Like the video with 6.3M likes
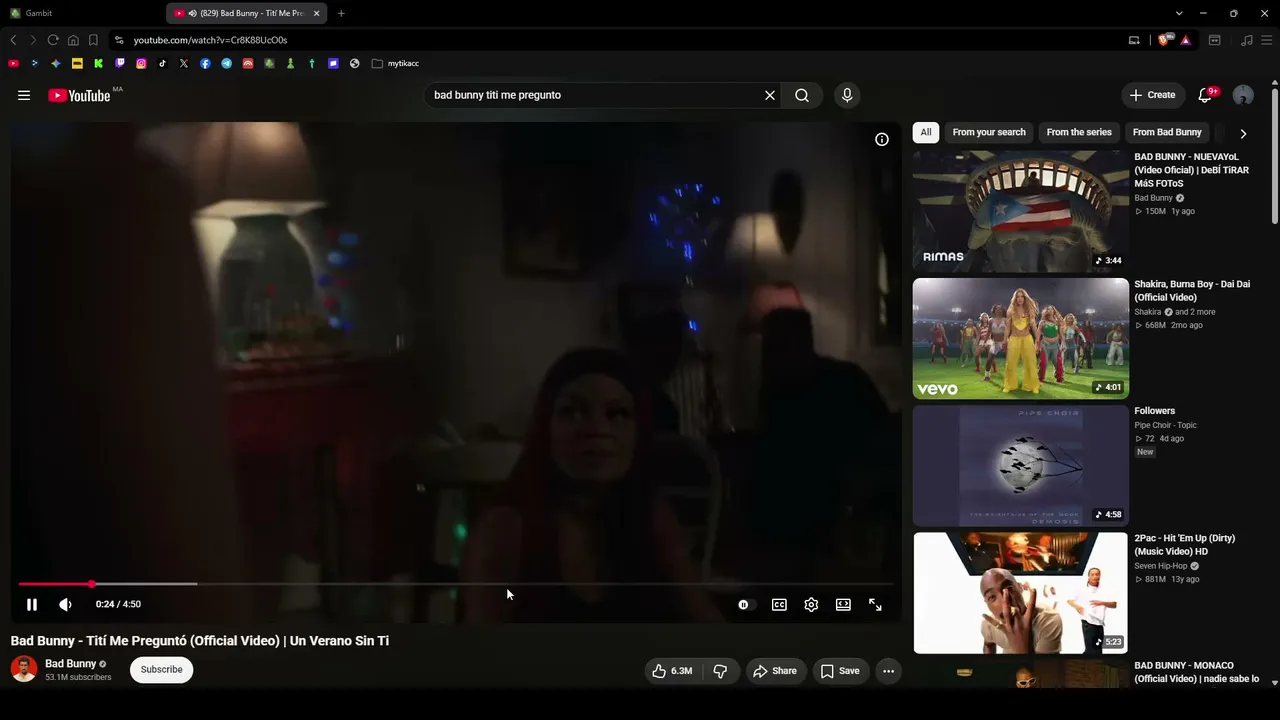Viewport: 1280px width, 720px height. pyautogui.click(x=672, y=671)
